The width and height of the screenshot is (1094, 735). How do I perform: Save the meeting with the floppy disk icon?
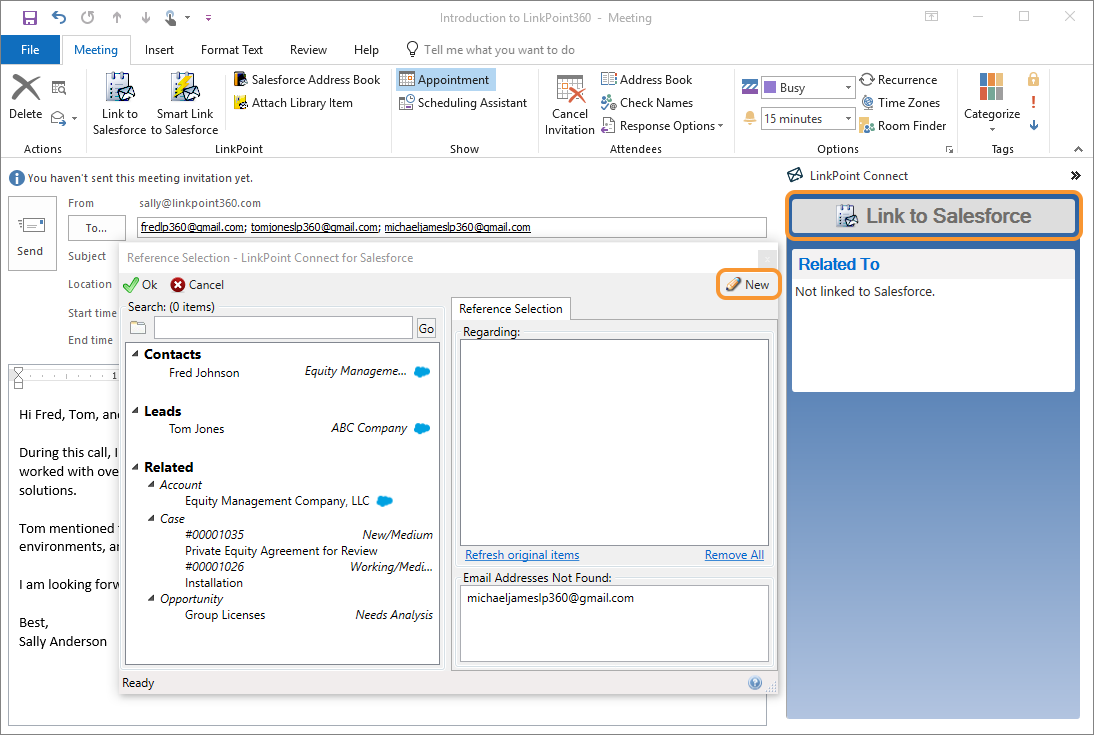pyautogui.click(x=29, y=17)
